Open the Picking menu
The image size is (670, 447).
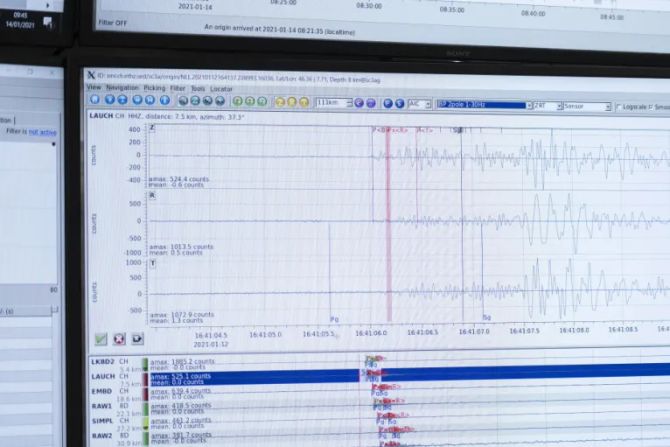pyautogui.click(x=154, y=87)
